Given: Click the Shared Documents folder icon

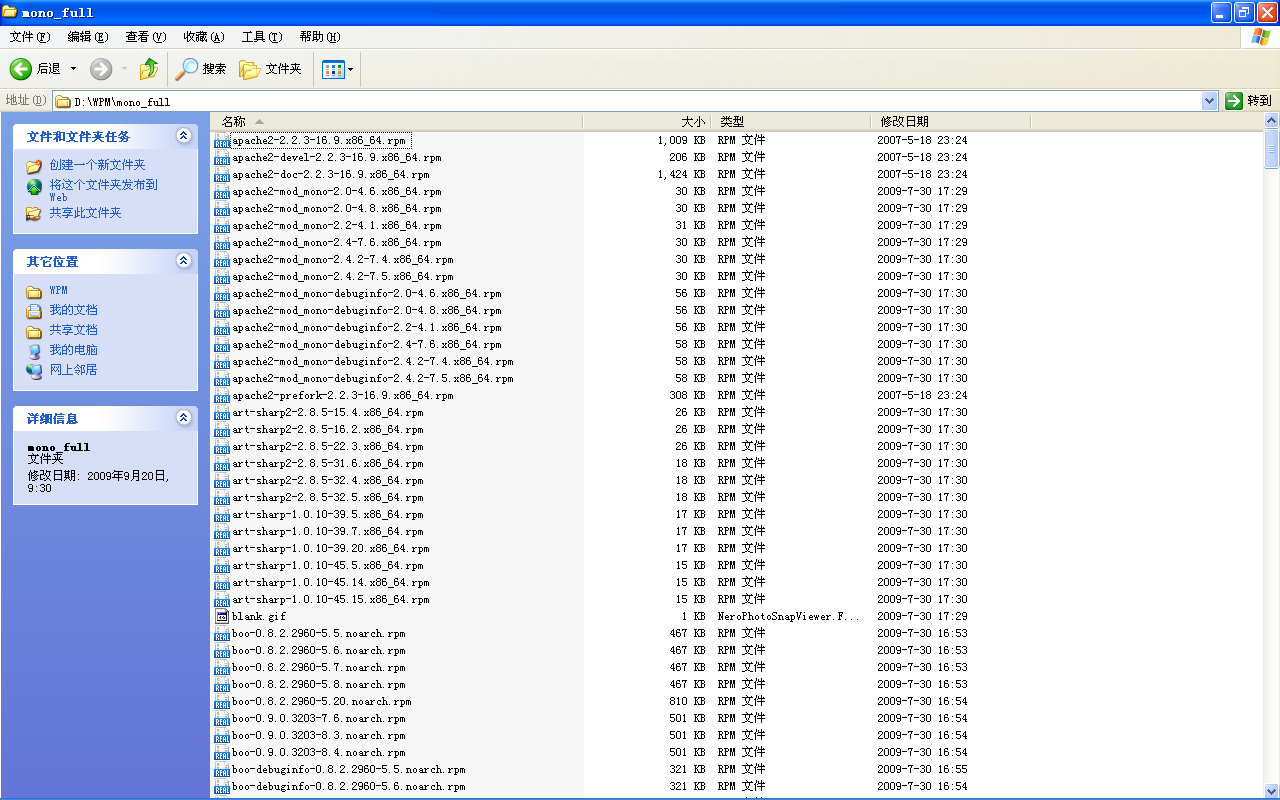Looking at the screenshot, I should tap(34, 331).
